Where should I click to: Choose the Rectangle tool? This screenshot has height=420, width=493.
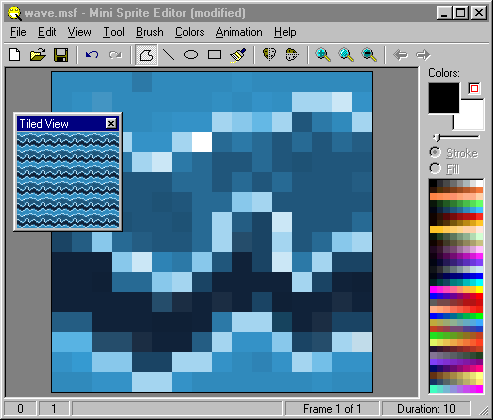pos(214,55)
